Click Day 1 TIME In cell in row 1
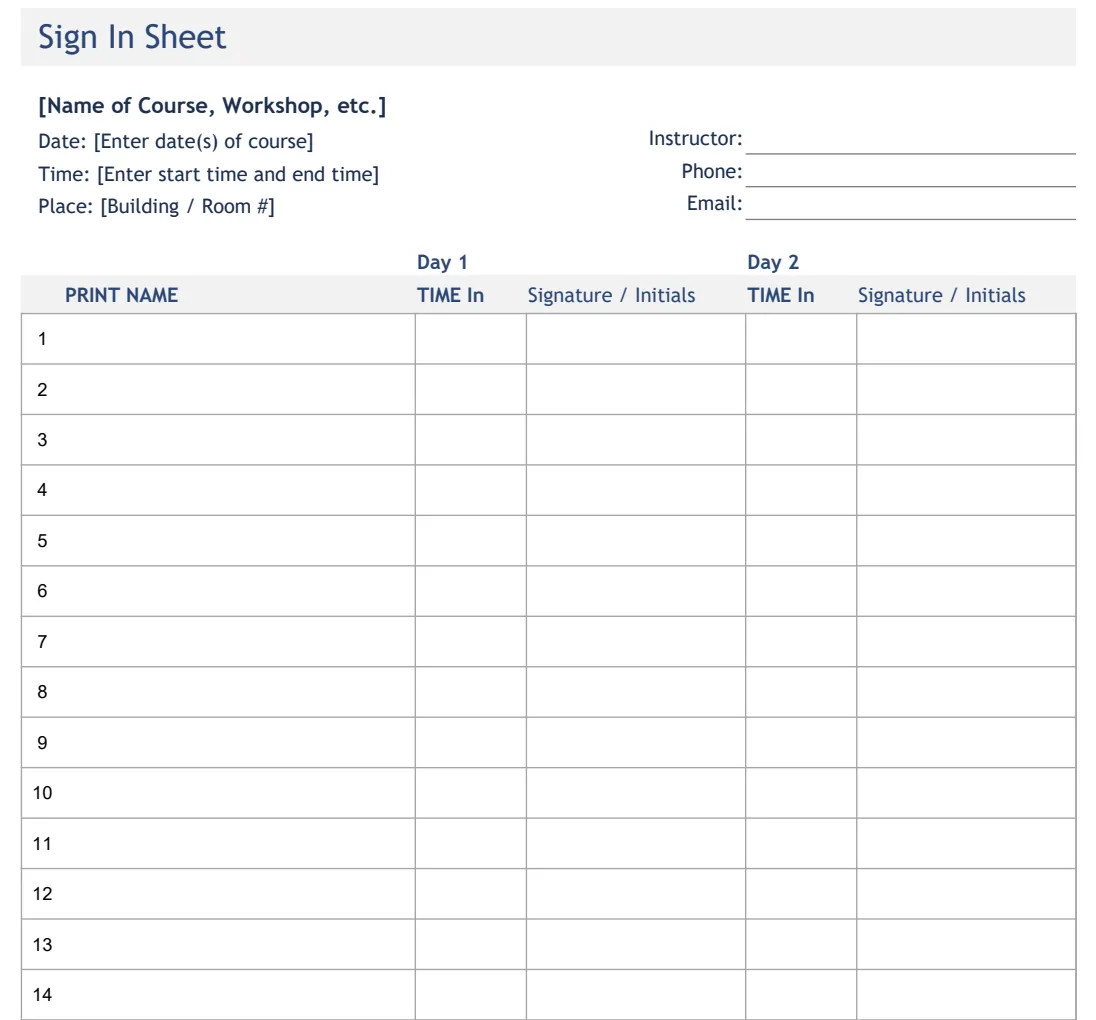This screenshot has height=1020, width=1096. coord(470,339)
